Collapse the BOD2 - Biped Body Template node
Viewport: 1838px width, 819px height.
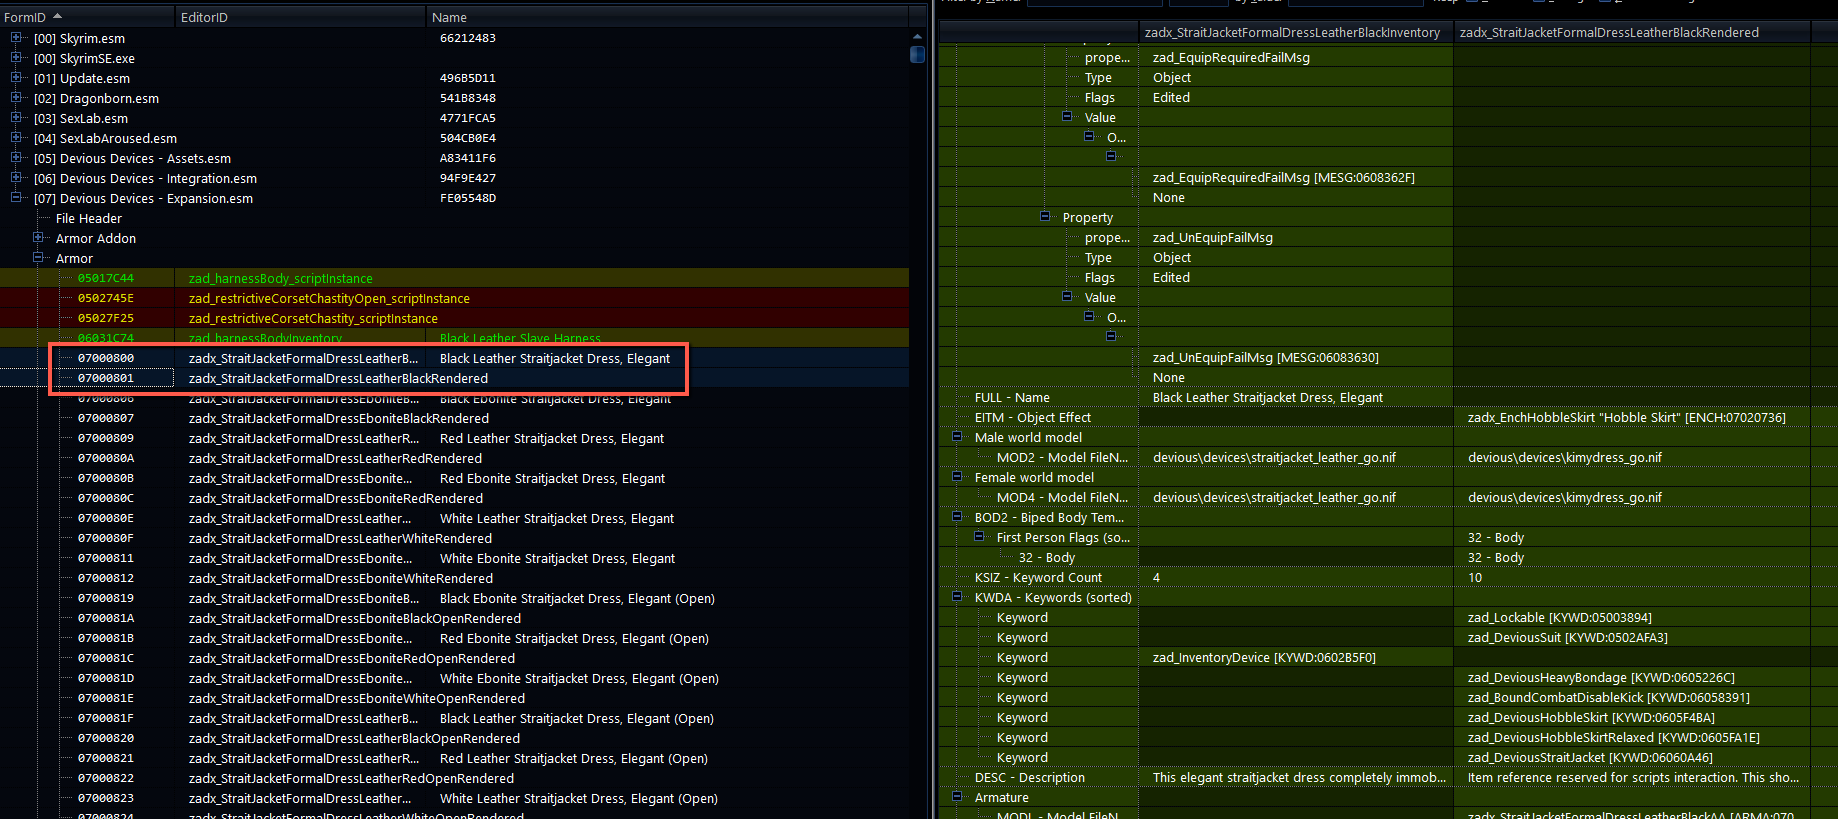pyautogui.click(x=957, y=517)
